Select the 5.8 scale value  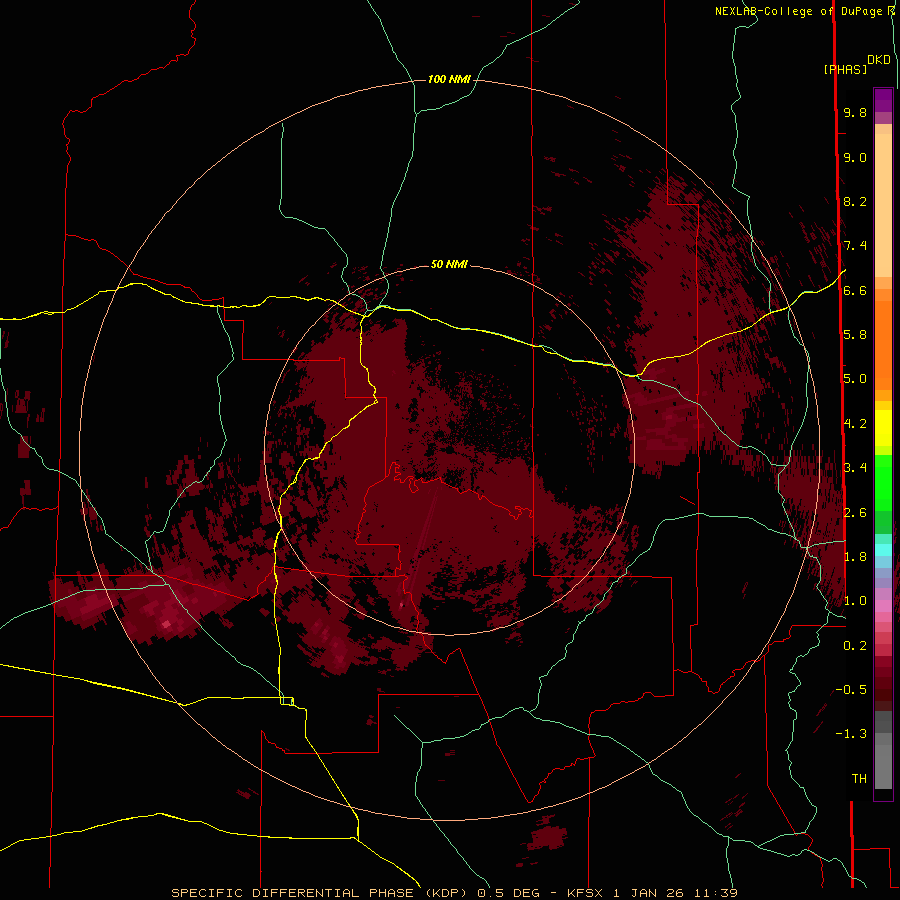pyautogui.click(x=855, y=334)
